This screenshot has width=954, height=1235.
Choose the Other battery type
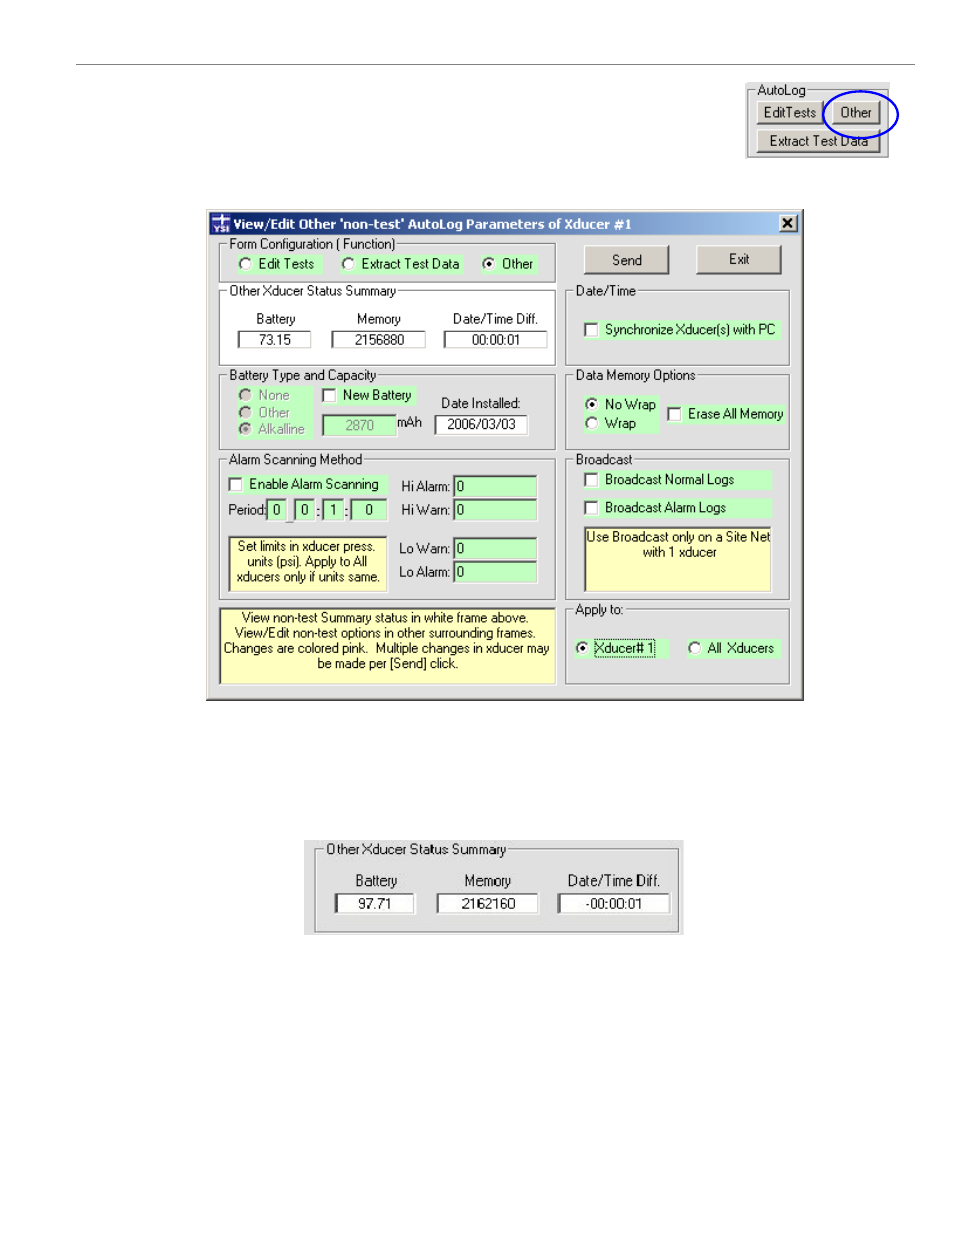coord(245,412)
